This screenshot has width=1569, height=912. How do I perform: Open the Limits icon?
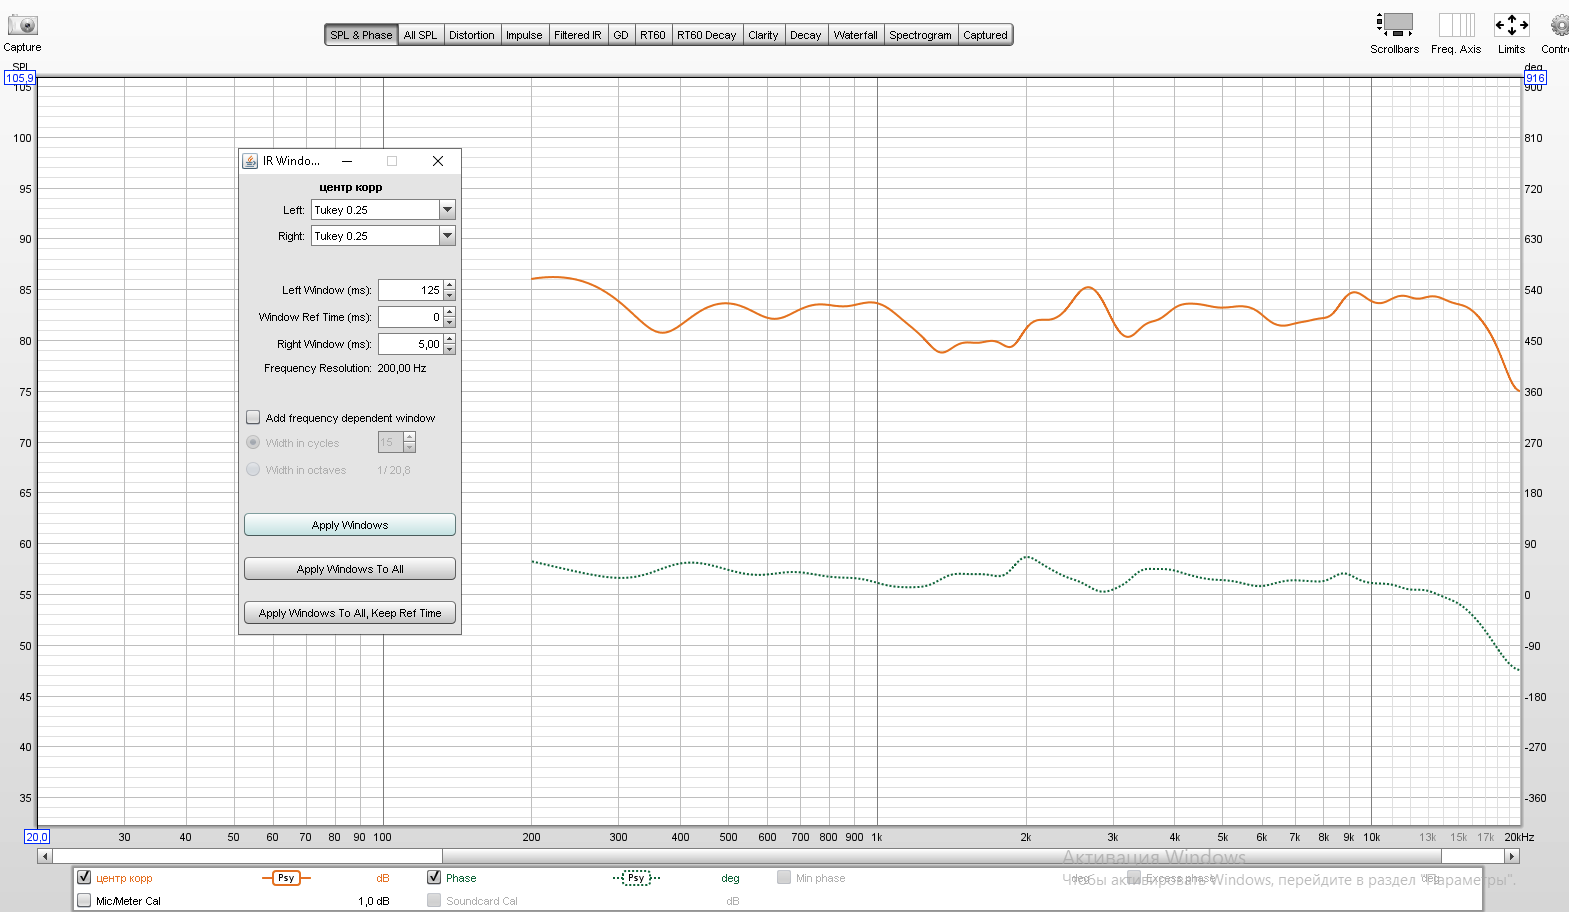[x=1511, y=25]
